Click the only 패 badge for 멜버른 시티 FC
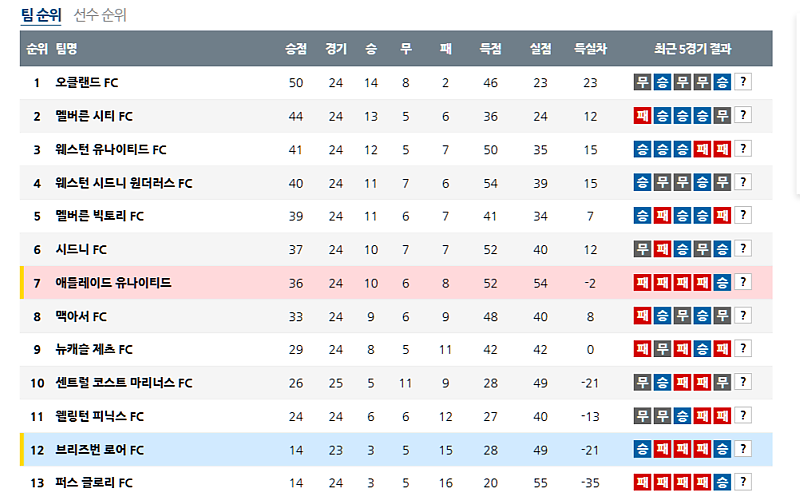Screen dimensions: 800x496 642,116
